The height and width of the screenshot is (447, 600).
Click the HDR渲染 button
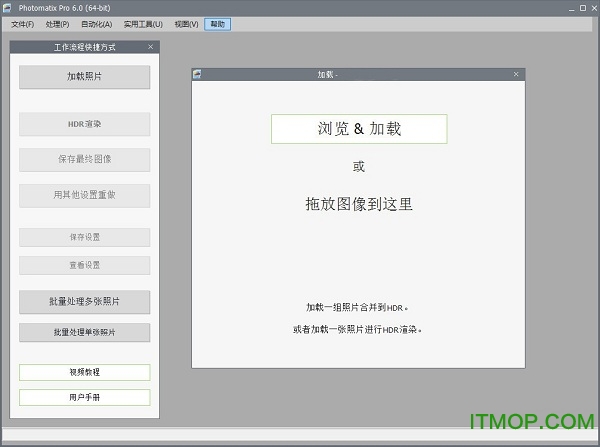click(x=84, y=125)
